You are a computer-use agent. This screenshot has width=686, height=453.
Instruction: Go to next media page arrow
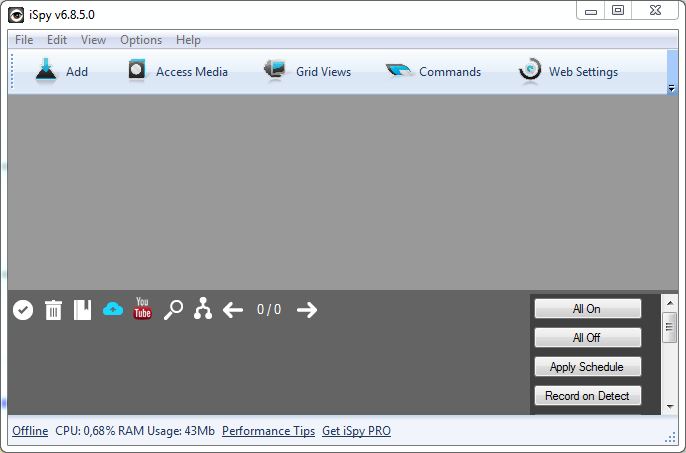tap(307, 310)
